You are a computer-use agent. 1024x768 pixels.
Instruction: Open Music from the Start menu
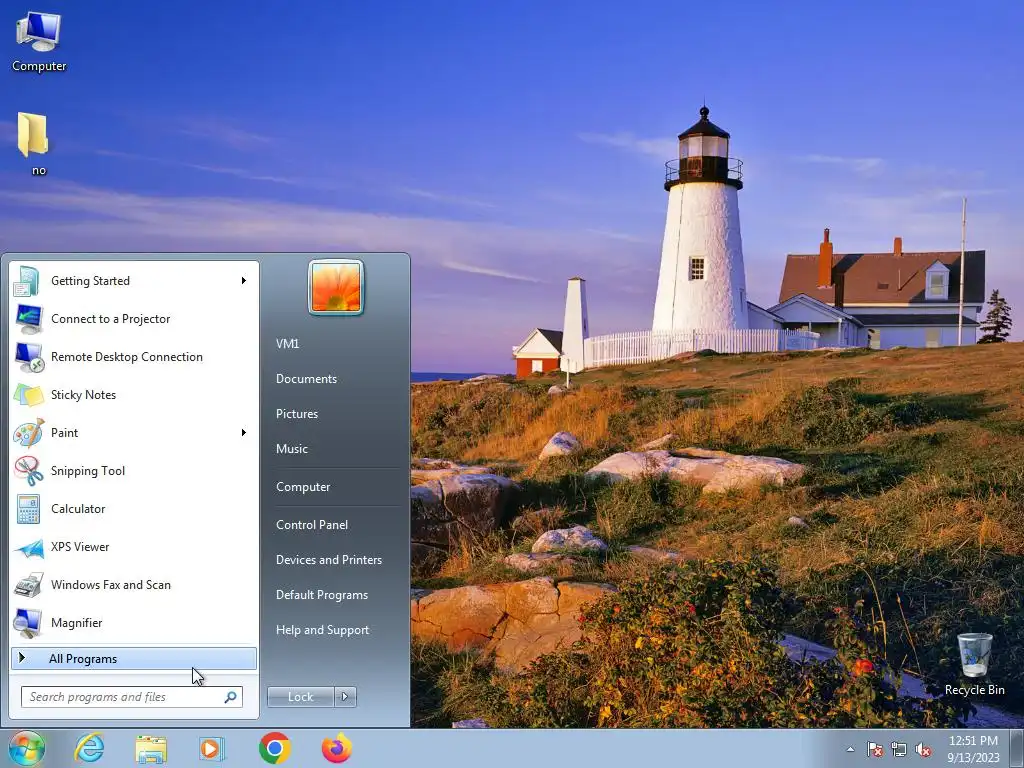click(291, 449)
